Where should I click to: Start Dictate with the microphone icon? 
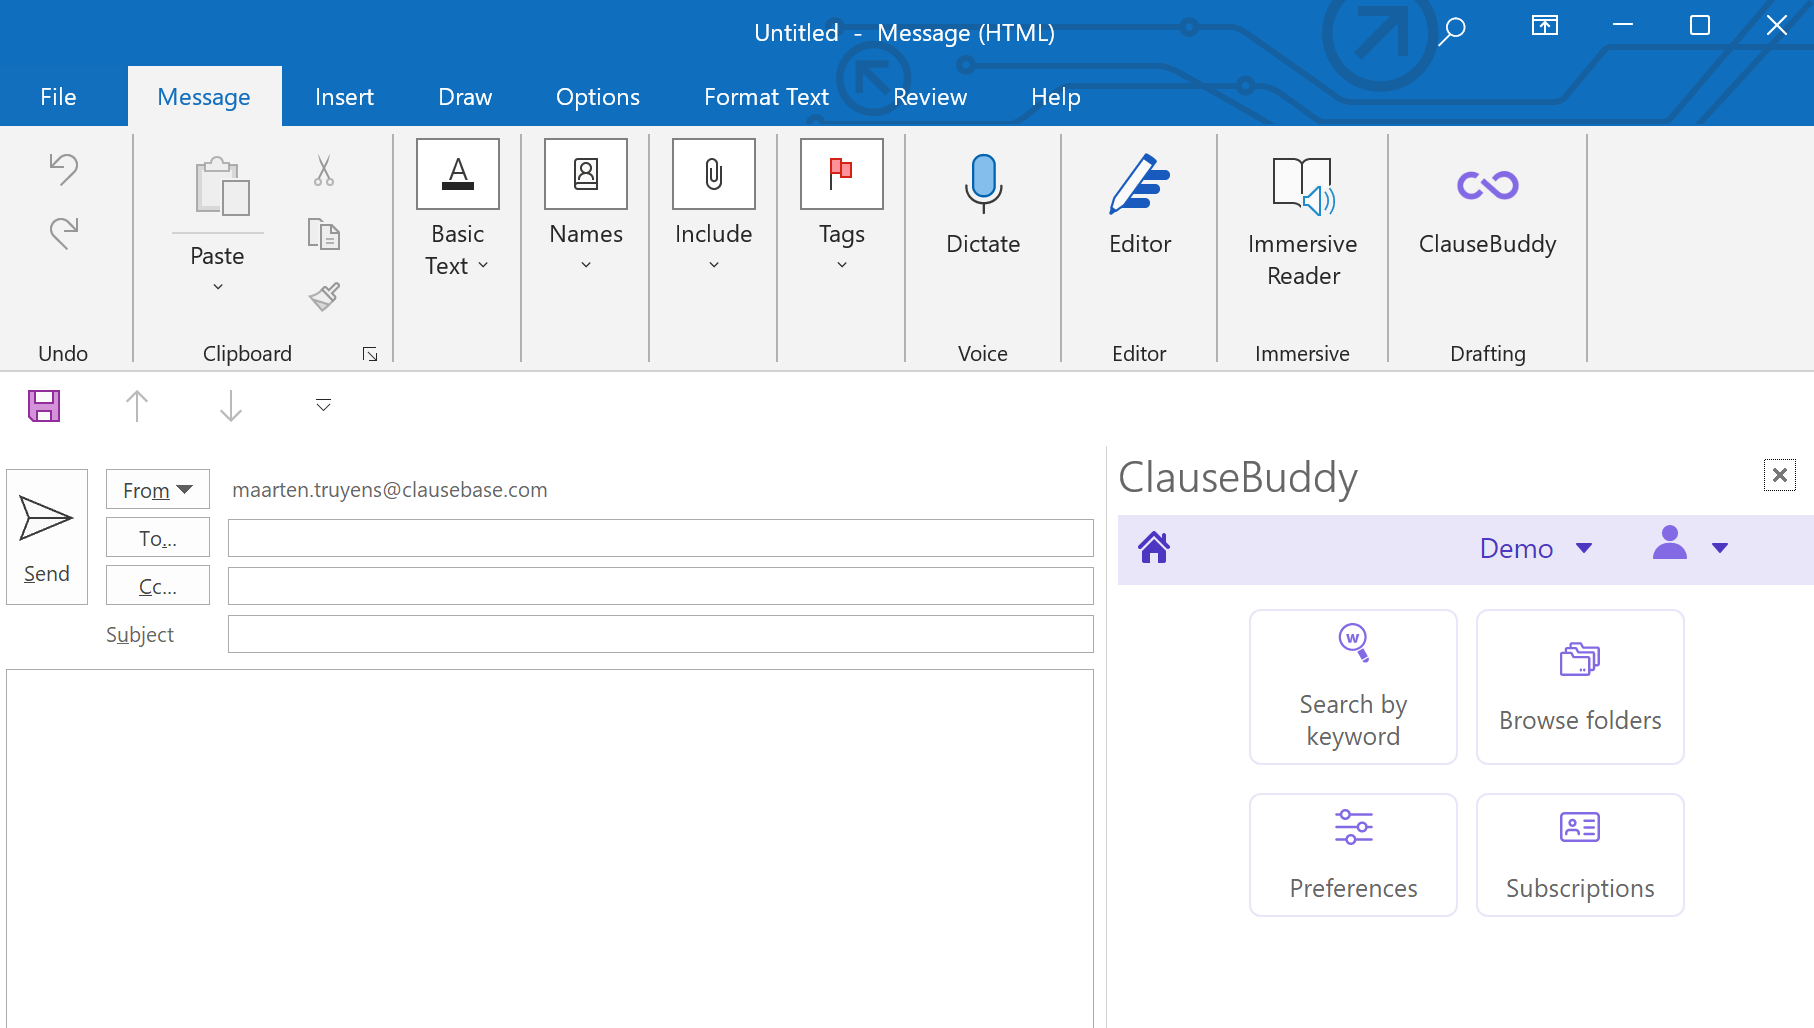(x=983, y=184)
